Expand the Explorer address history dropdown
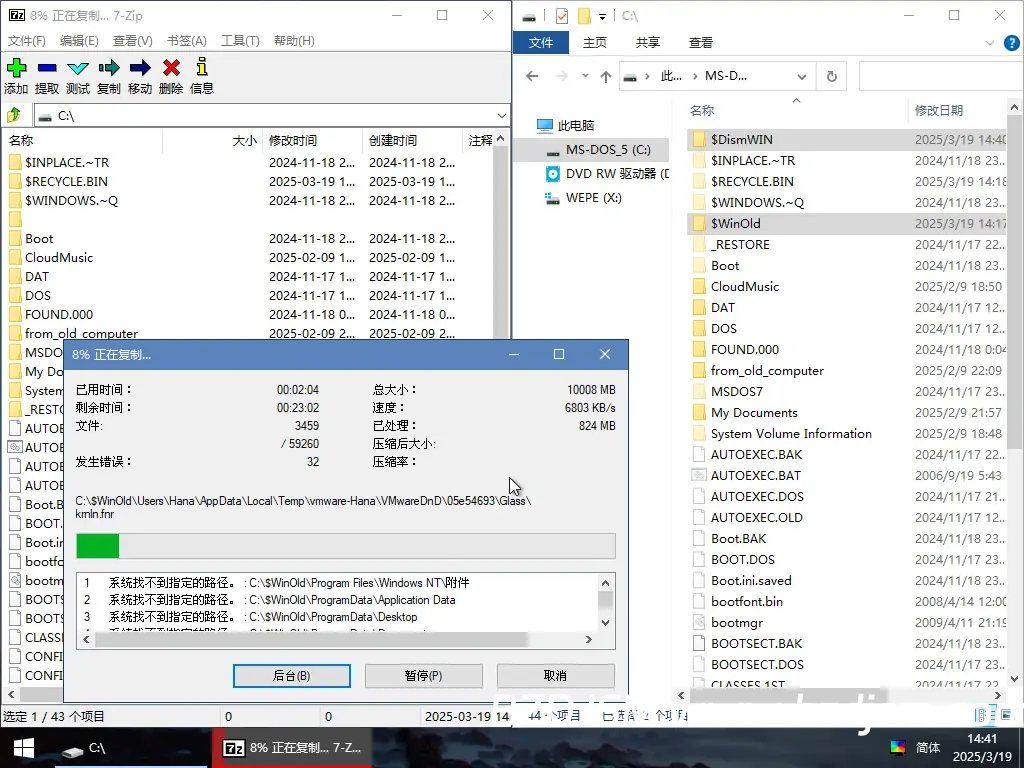Image resolution: width=1024 pixels, height=768 pixels. click(x=802, y=76)
